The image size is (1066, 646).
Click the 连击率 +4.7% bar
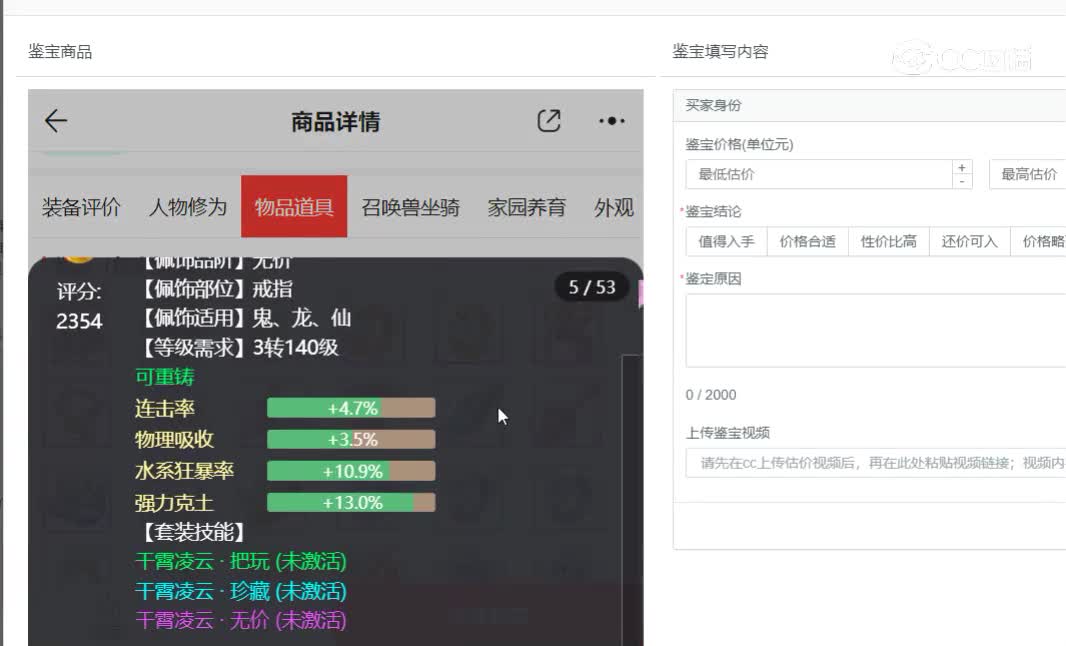[x=351, y=408]
